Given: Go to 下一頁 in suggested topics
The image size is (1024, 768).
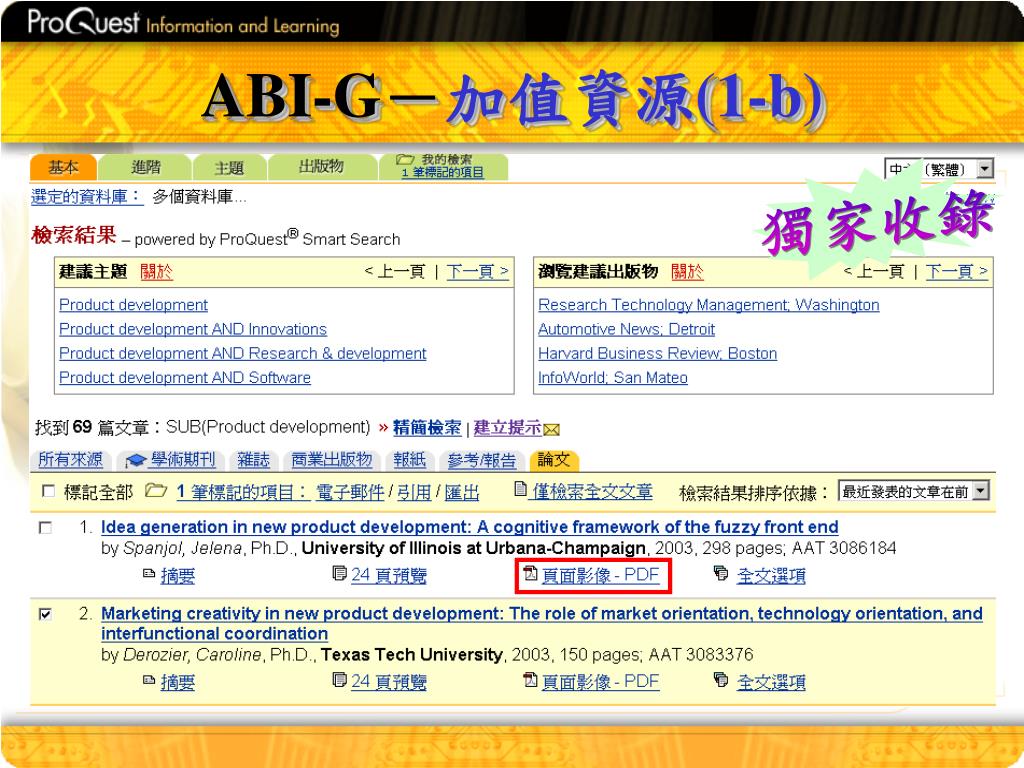Looking at the screenshot, I should [x=477, y=272].
